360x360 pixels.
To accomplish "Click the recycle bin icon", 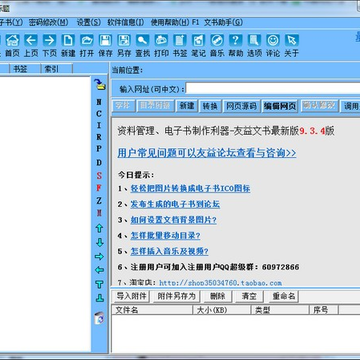I will tap(99, 318).
